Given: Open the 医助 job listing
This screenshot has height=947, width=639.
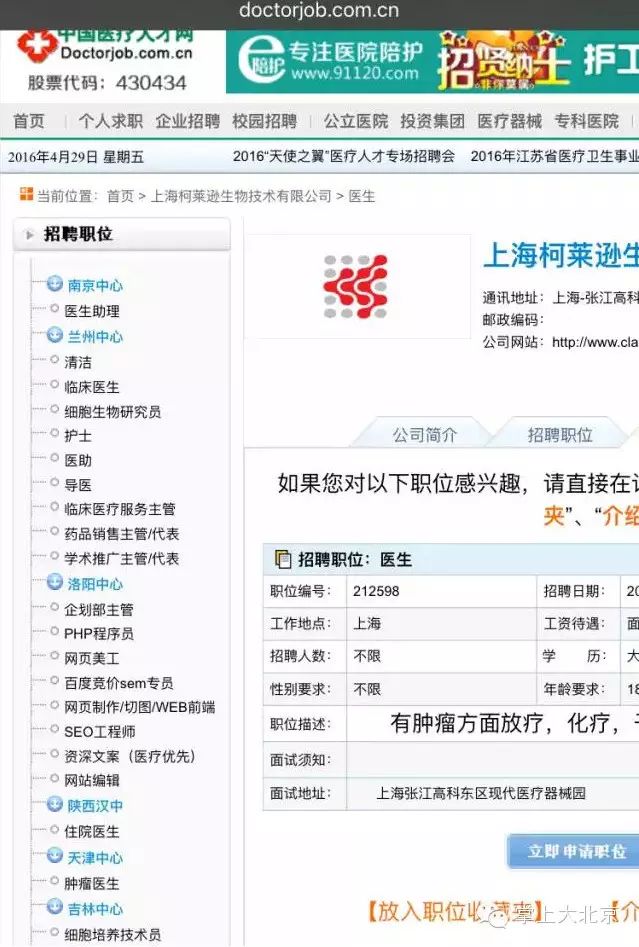Looking at the screenshot, I should [x=78, y=461].
